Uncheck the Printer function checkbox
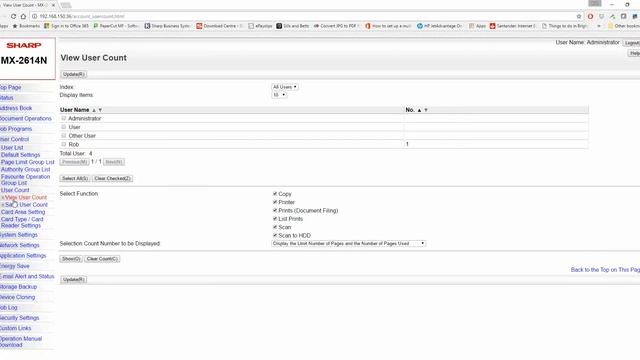This screenshot has height=360, width=640. coord(275,202)
